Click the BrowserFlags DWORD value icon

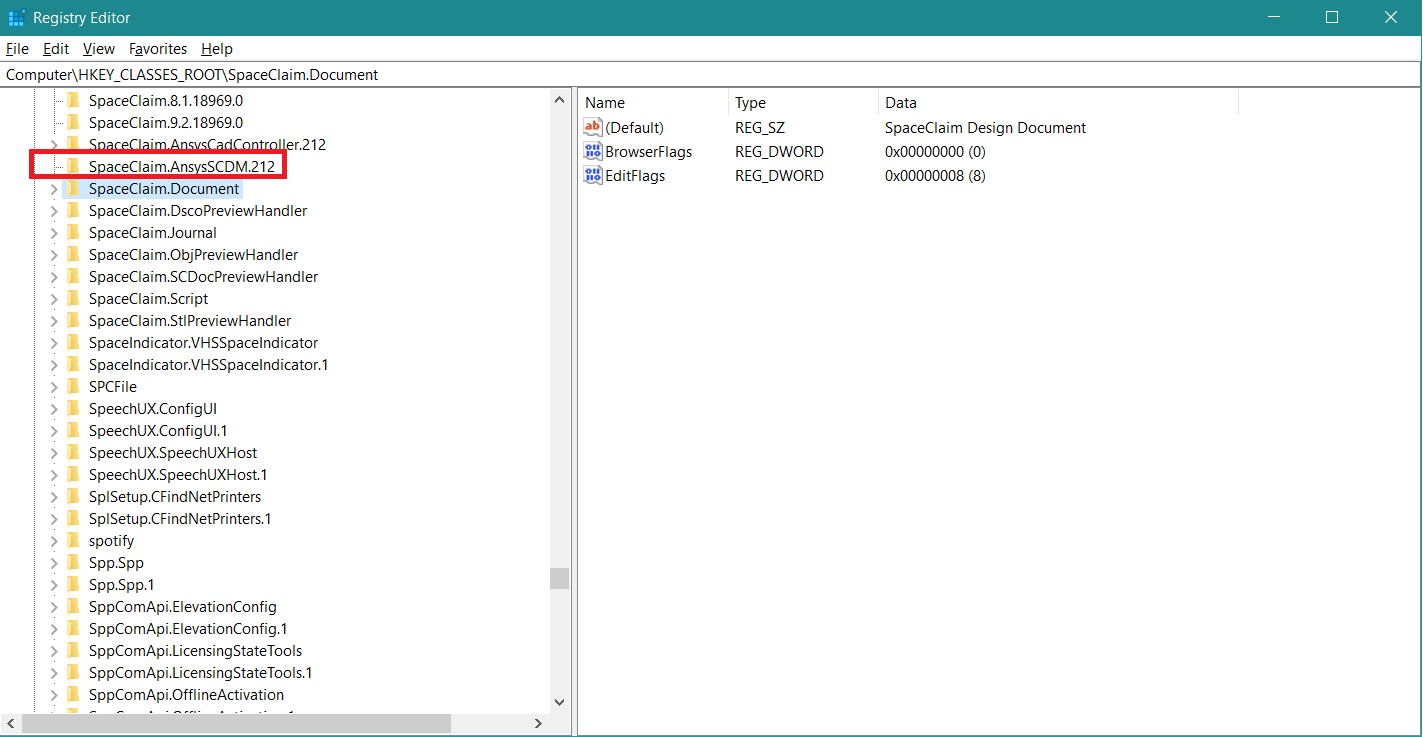point(593,152)
